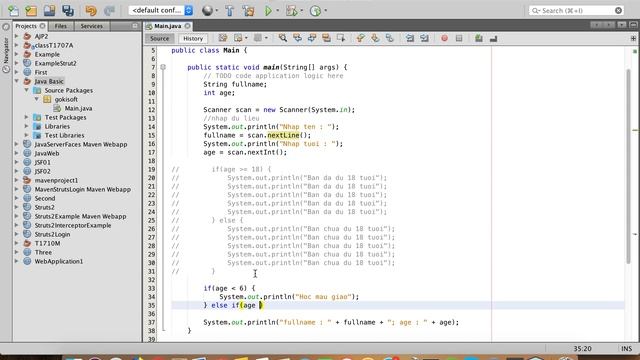Select the JavaServerFaces Maven Webapp project
Viewport: 640px width, 360px height.
tap(81, 144)
